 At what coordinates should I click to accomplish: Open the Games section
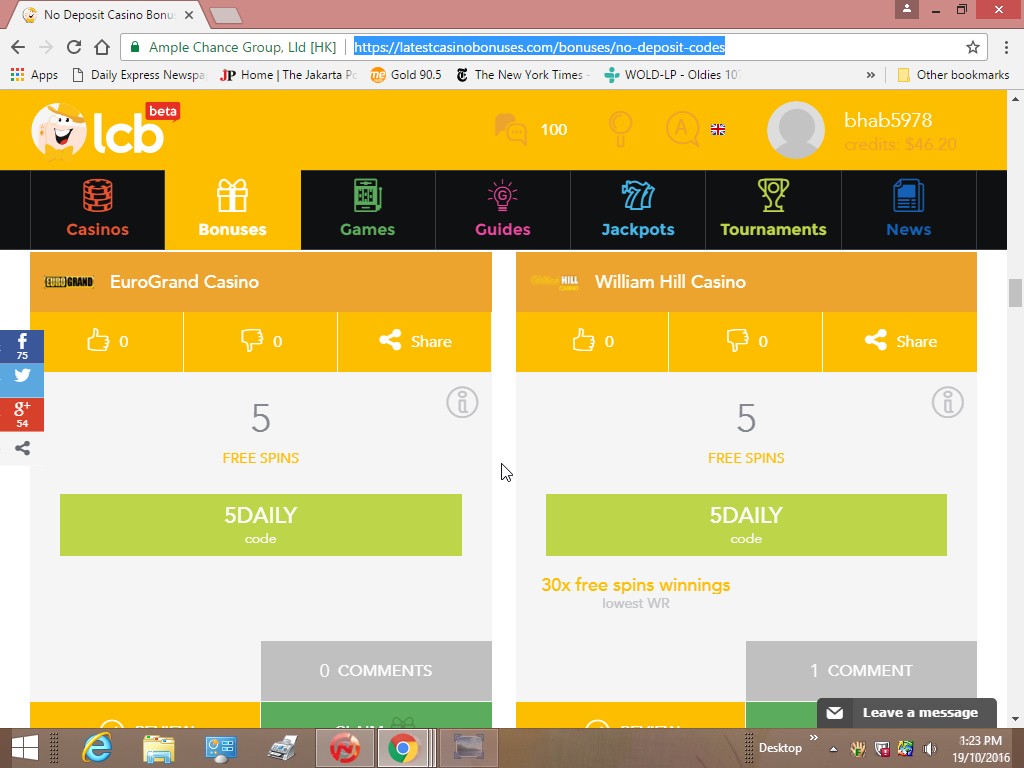tap(368, 210)
